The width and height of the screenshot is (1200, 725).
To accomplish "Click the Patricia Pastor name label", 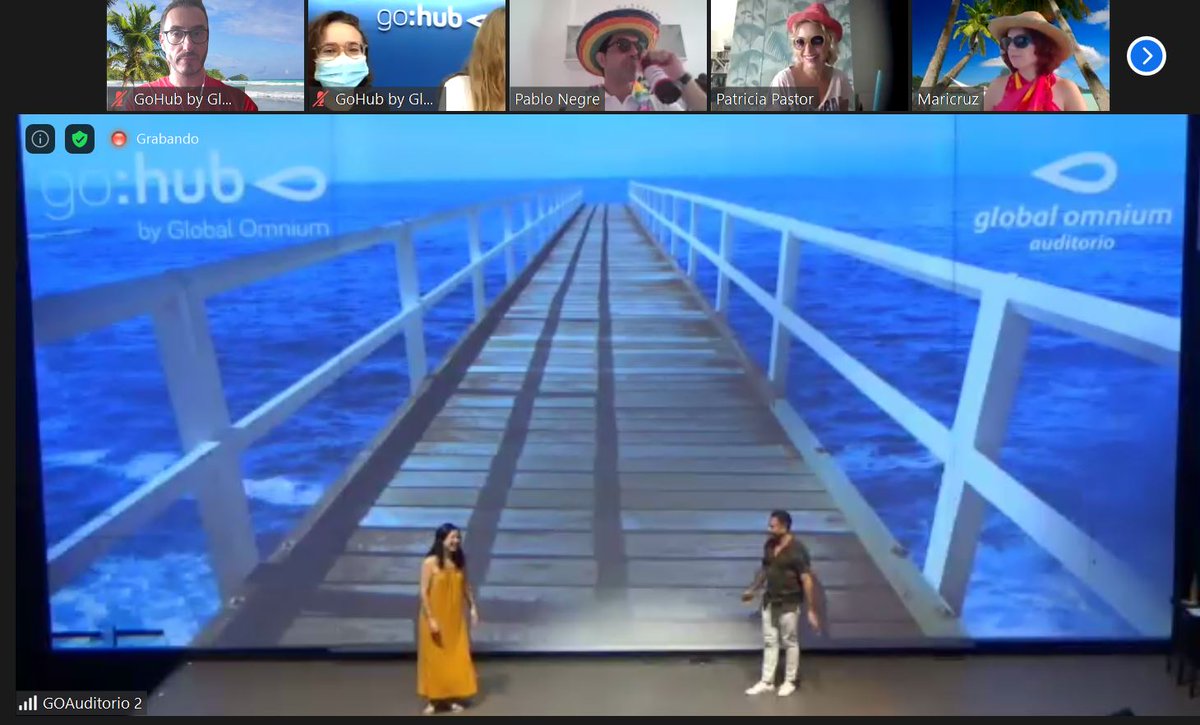I will click(x=765, y=100).
